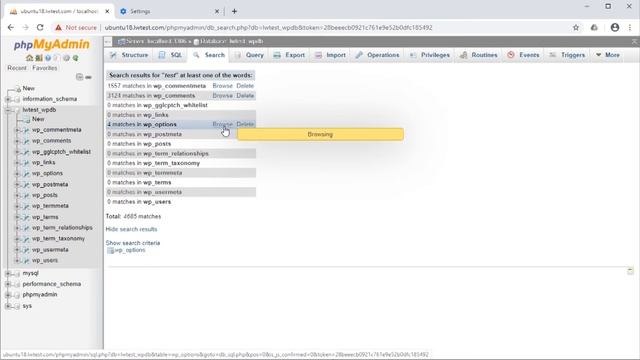Click wp_comments table icon in tree
This screenshot has height=360, width=640.
coord(26,141)
